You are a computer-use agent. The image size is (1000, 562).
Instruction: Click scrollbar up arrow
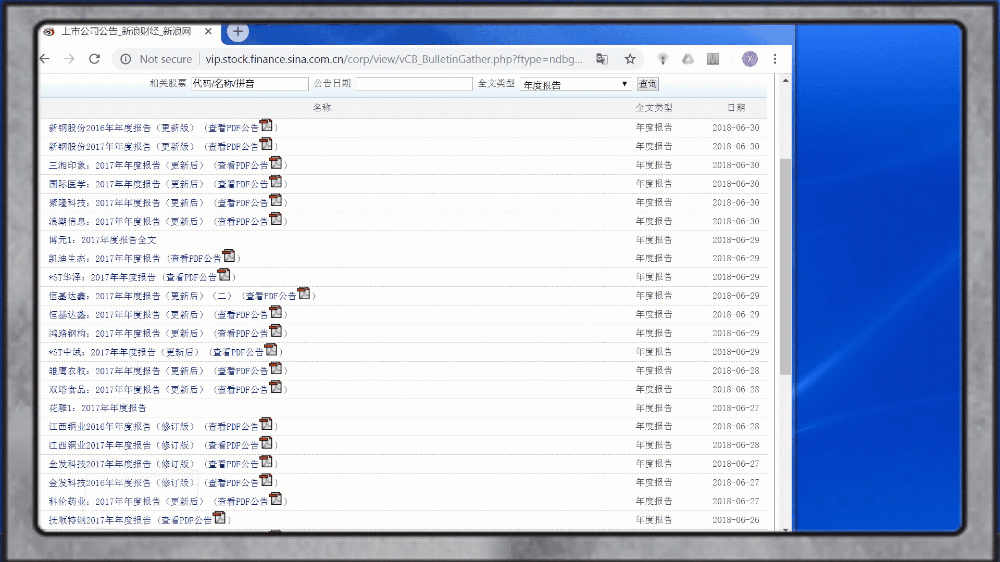click(x=785, y=81)
